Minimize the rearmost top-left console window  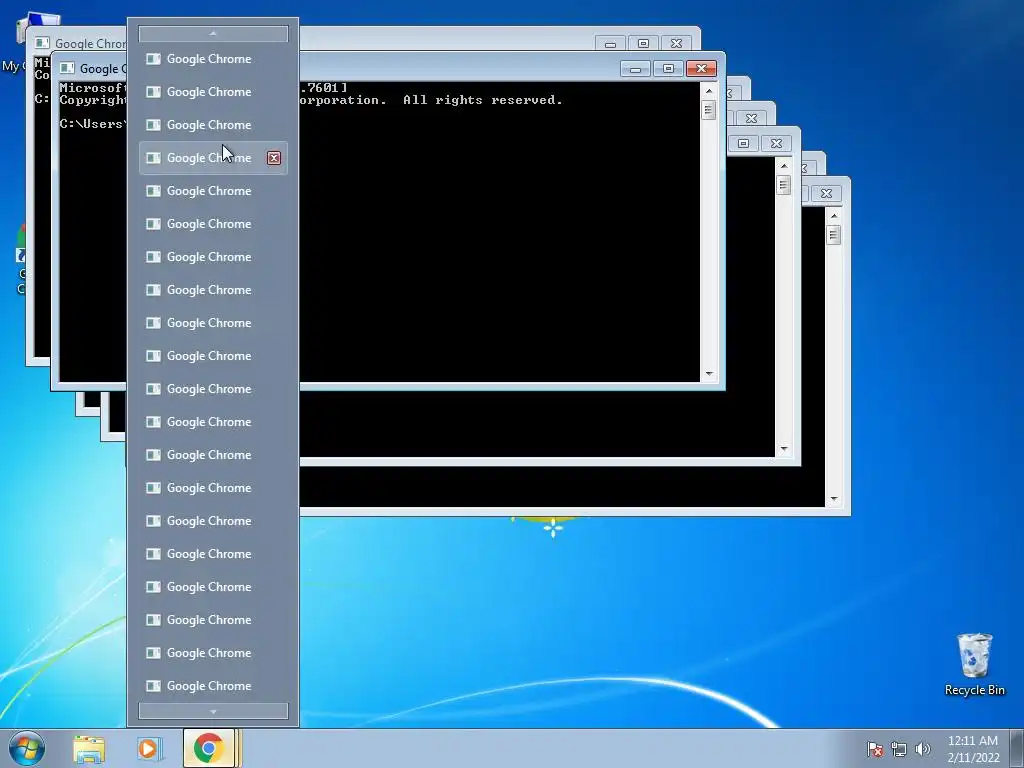click(610, 44)
